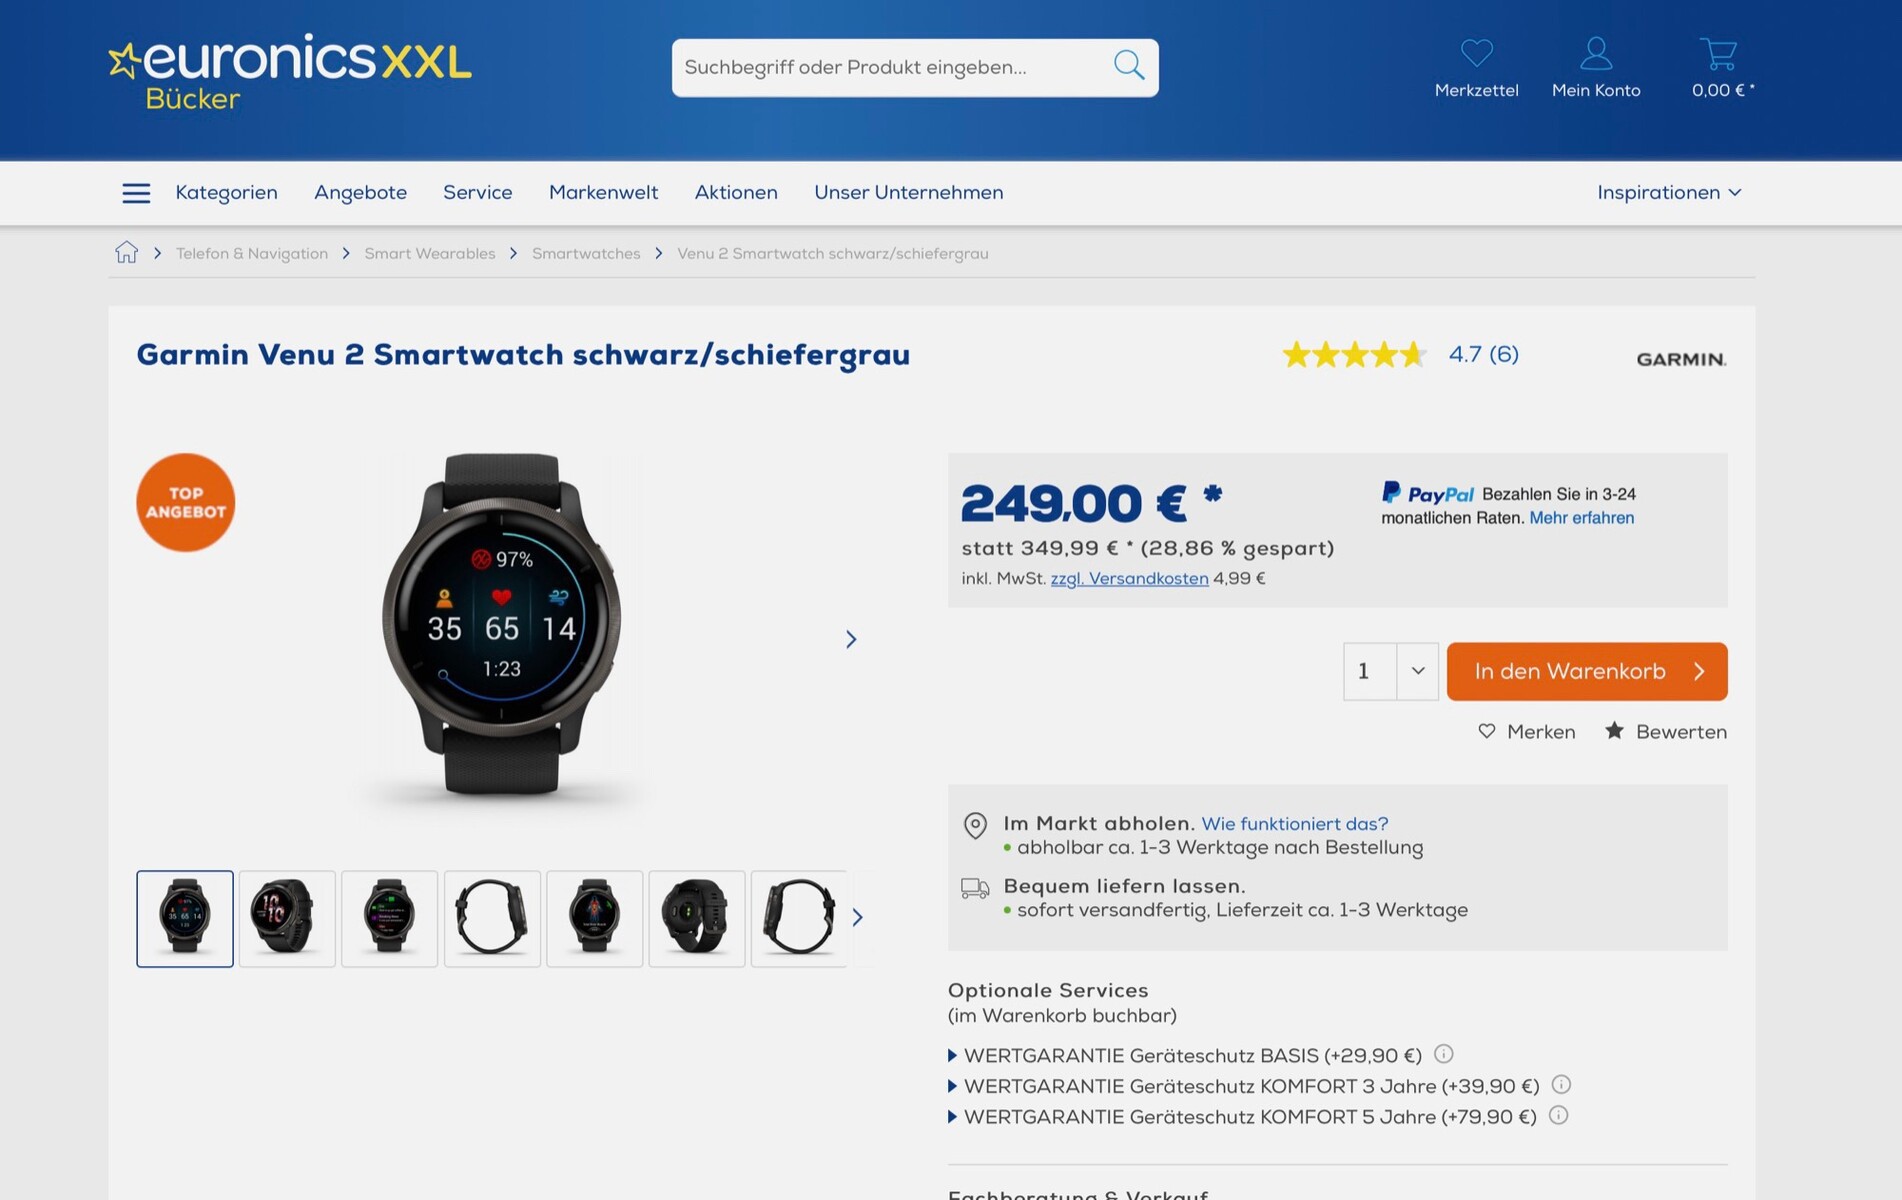The image size is (1902, 1200).
Task: Open Mein Konto user icon
Action: [1595, 53]
